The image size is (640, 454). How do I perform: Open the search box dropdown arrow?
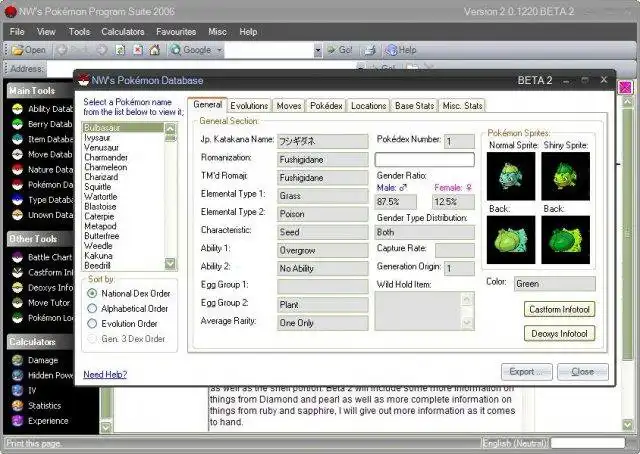(x=318, y=51)
